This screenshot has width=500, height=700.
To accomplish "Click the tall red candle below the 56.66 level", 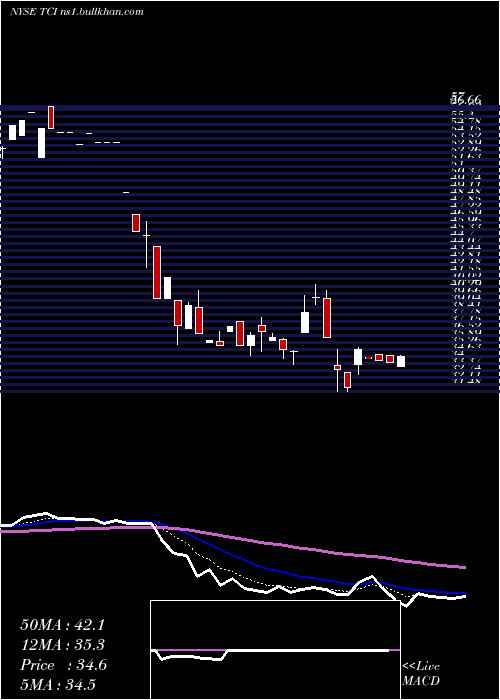I will pos(51,117).
